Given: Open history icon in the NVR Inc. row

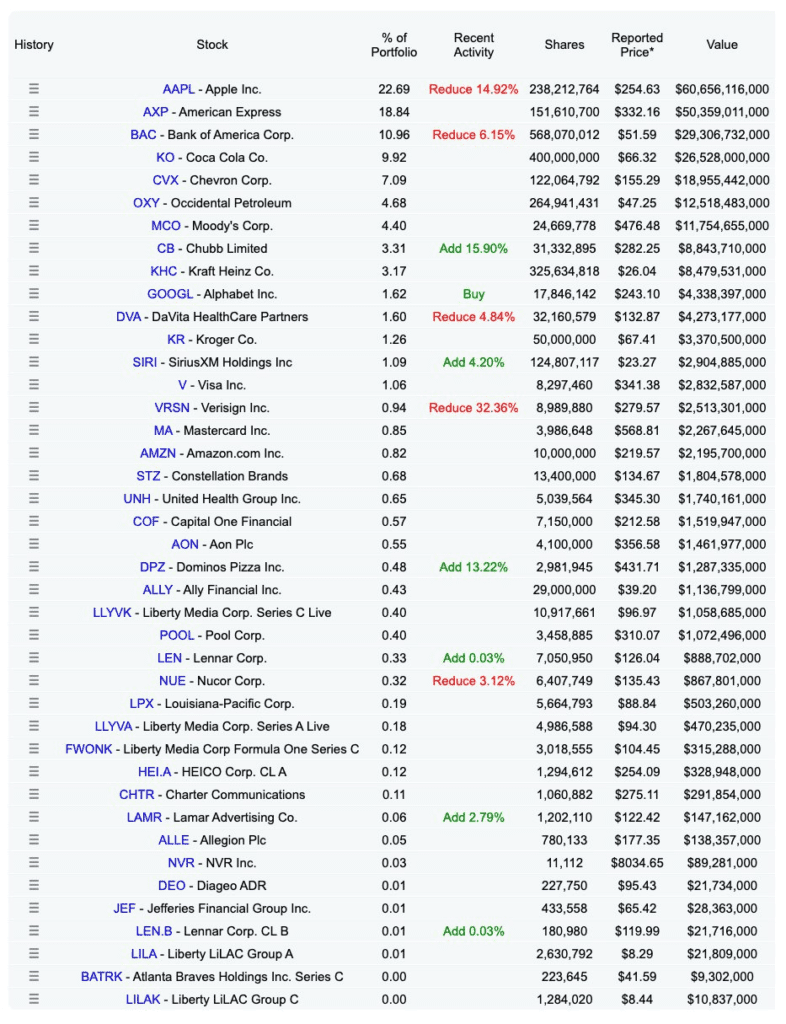Looking at the screenshot, I should 34,863.
